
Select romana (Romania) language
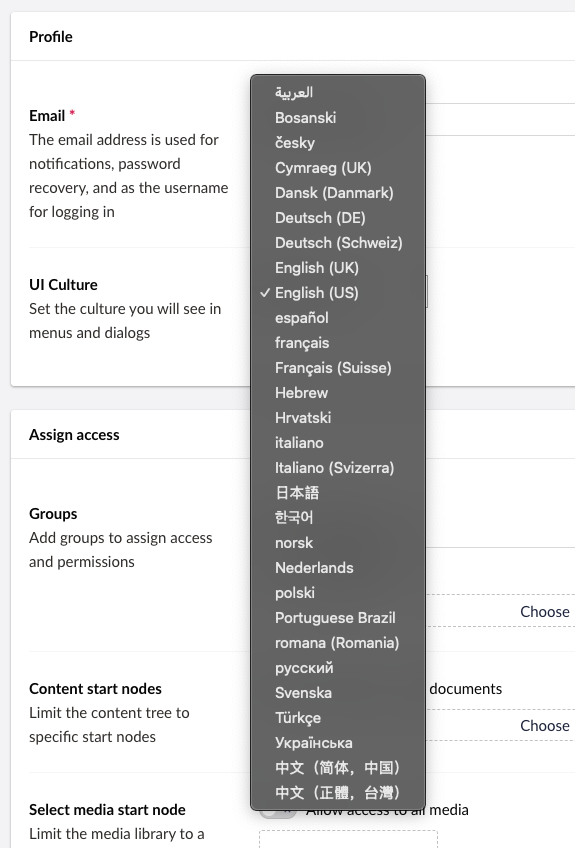[338, 642]
